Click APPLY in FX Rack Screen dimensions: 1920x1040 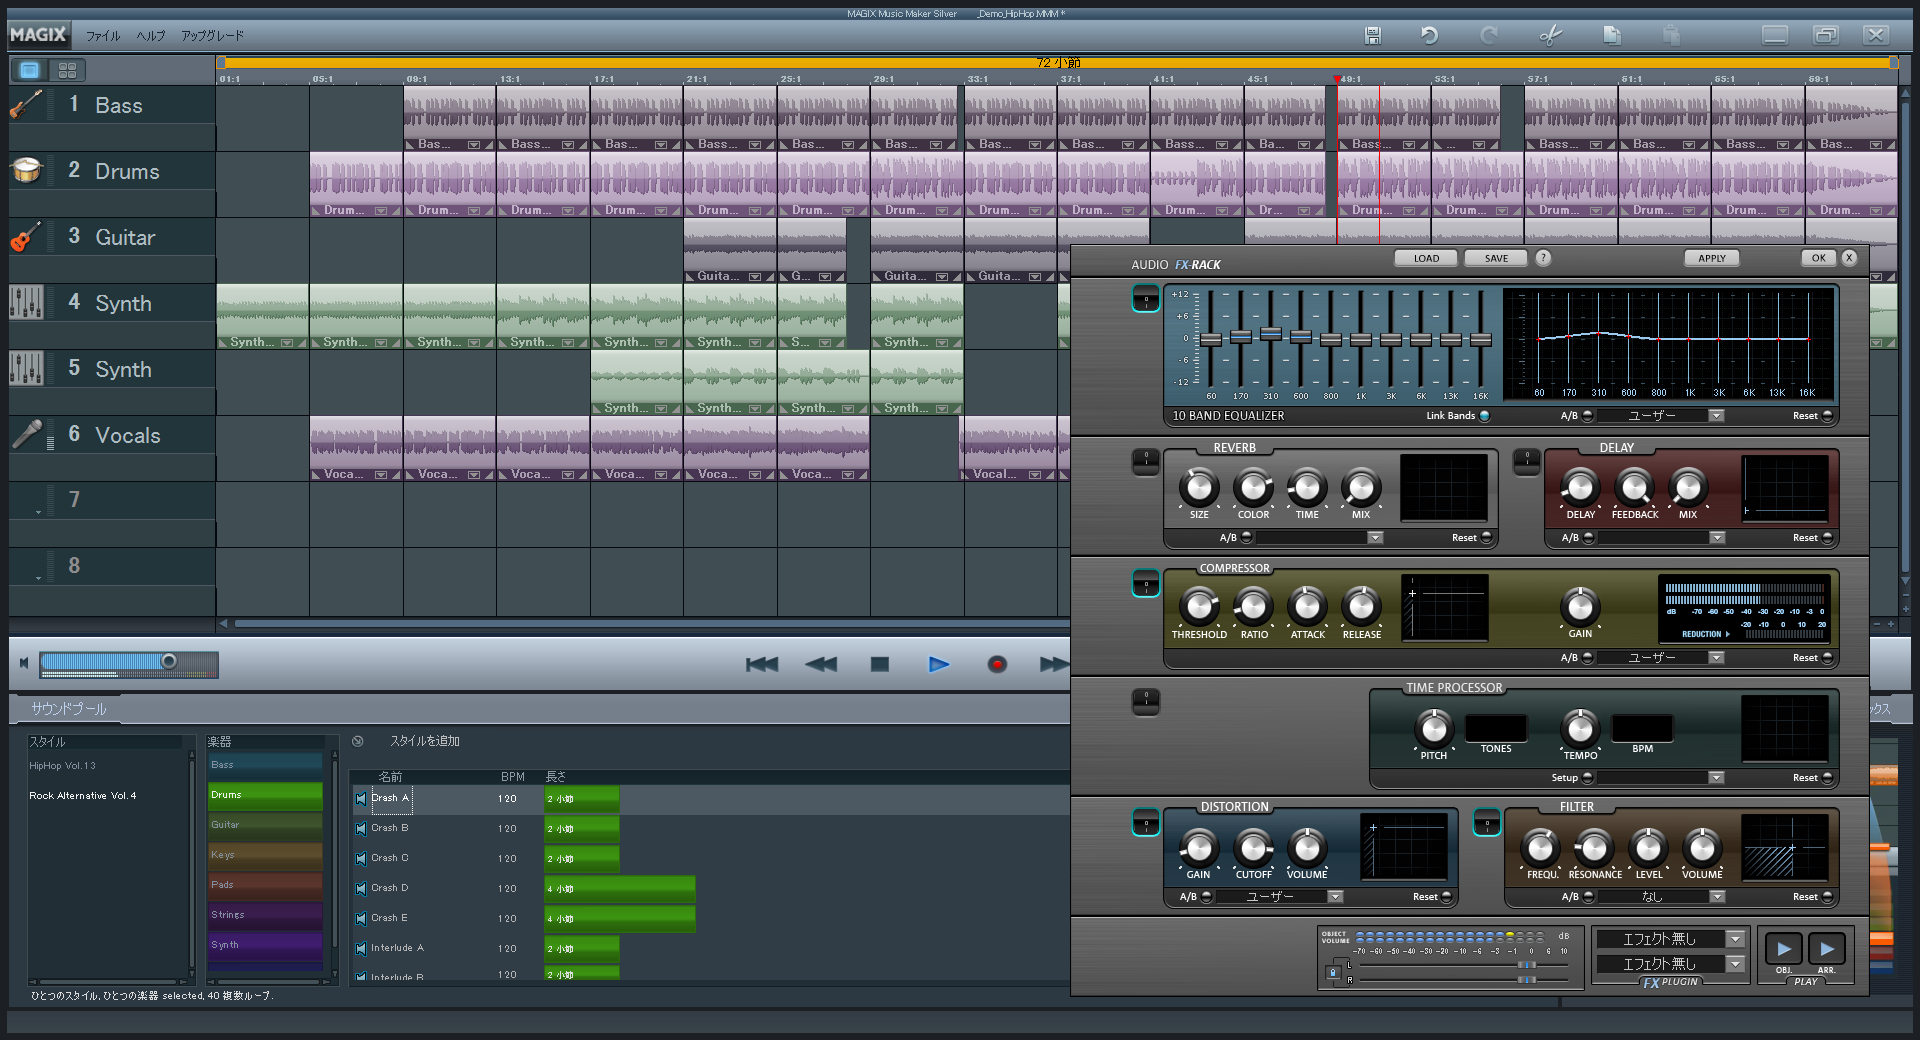point(1712,258)
